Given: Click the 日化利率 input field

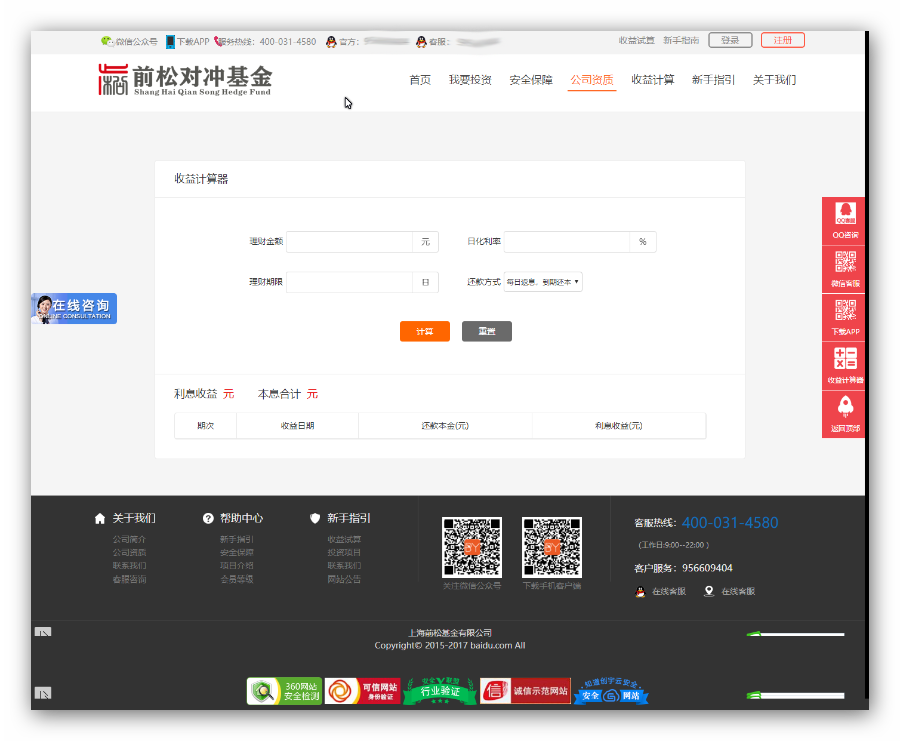Looking at the screenshot, I should point(567,242).
